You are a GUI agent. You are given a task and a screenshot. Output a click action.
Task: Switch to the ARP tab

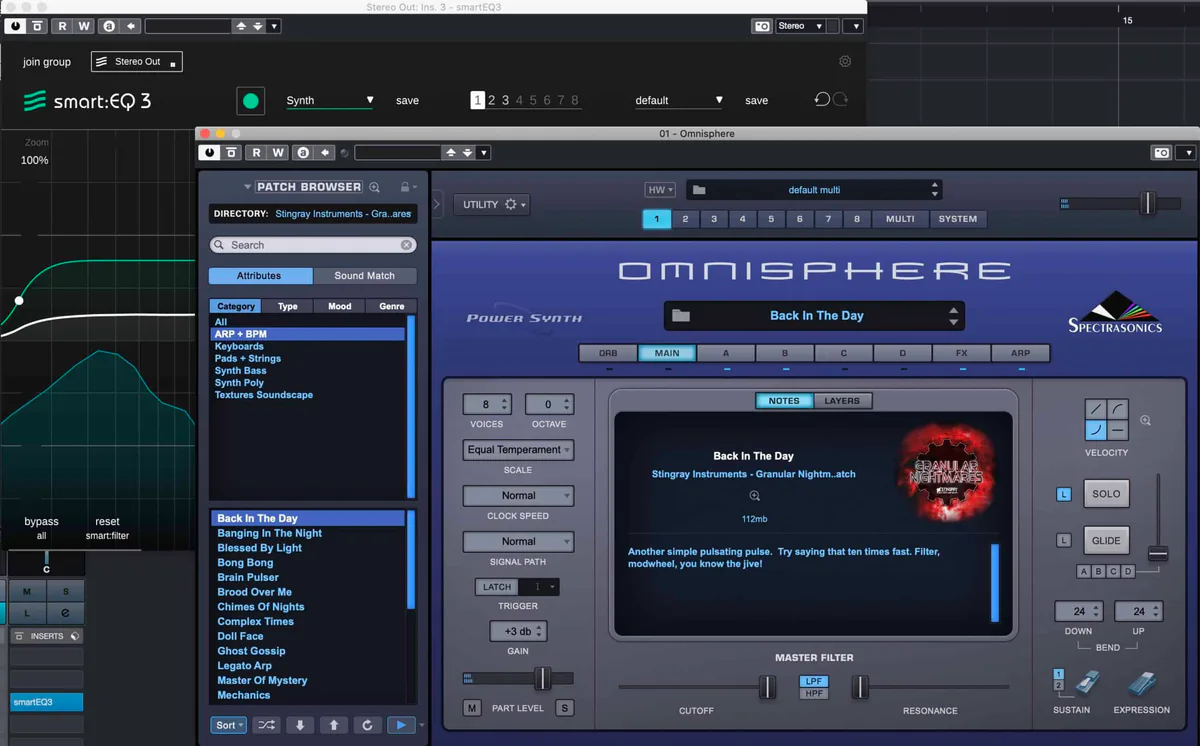tap(1020, 353)
